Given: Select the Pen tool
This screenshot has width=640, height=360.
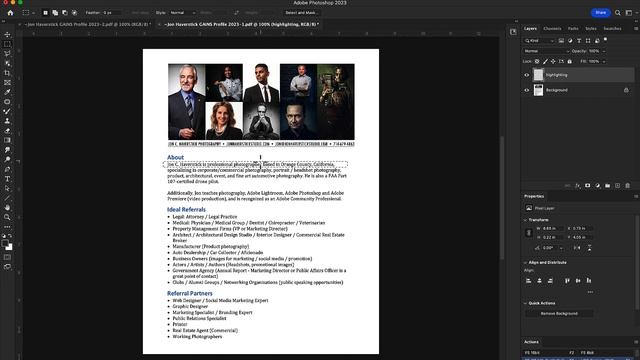Looking at the screenshot, I should [7, 169].
